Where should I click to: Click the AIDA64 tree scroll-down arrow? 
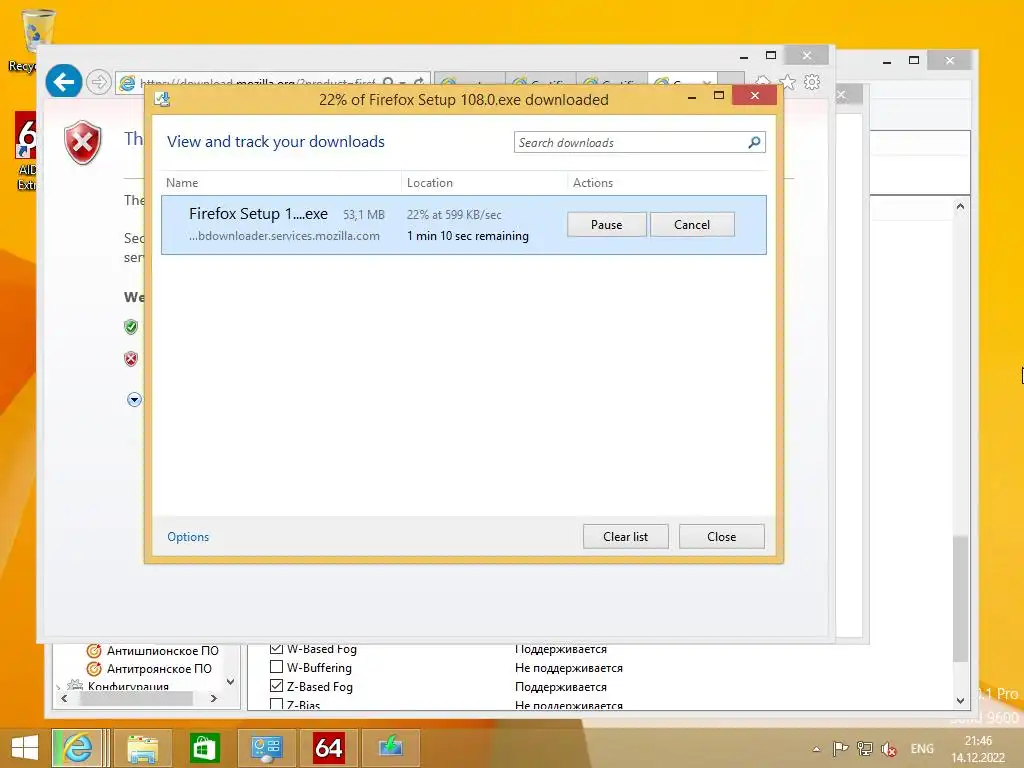coord(230,682)
